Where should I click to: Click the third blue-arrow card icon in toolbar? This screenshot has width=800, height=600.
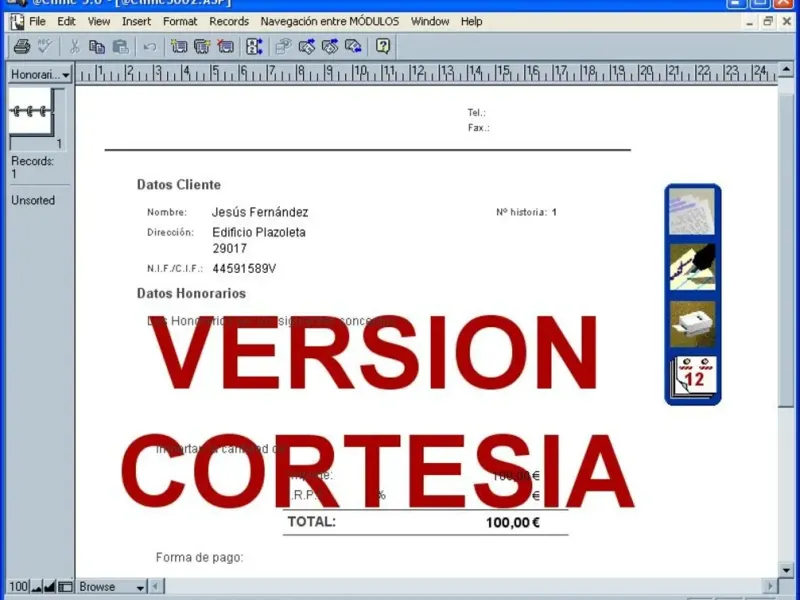click(353, 47)
